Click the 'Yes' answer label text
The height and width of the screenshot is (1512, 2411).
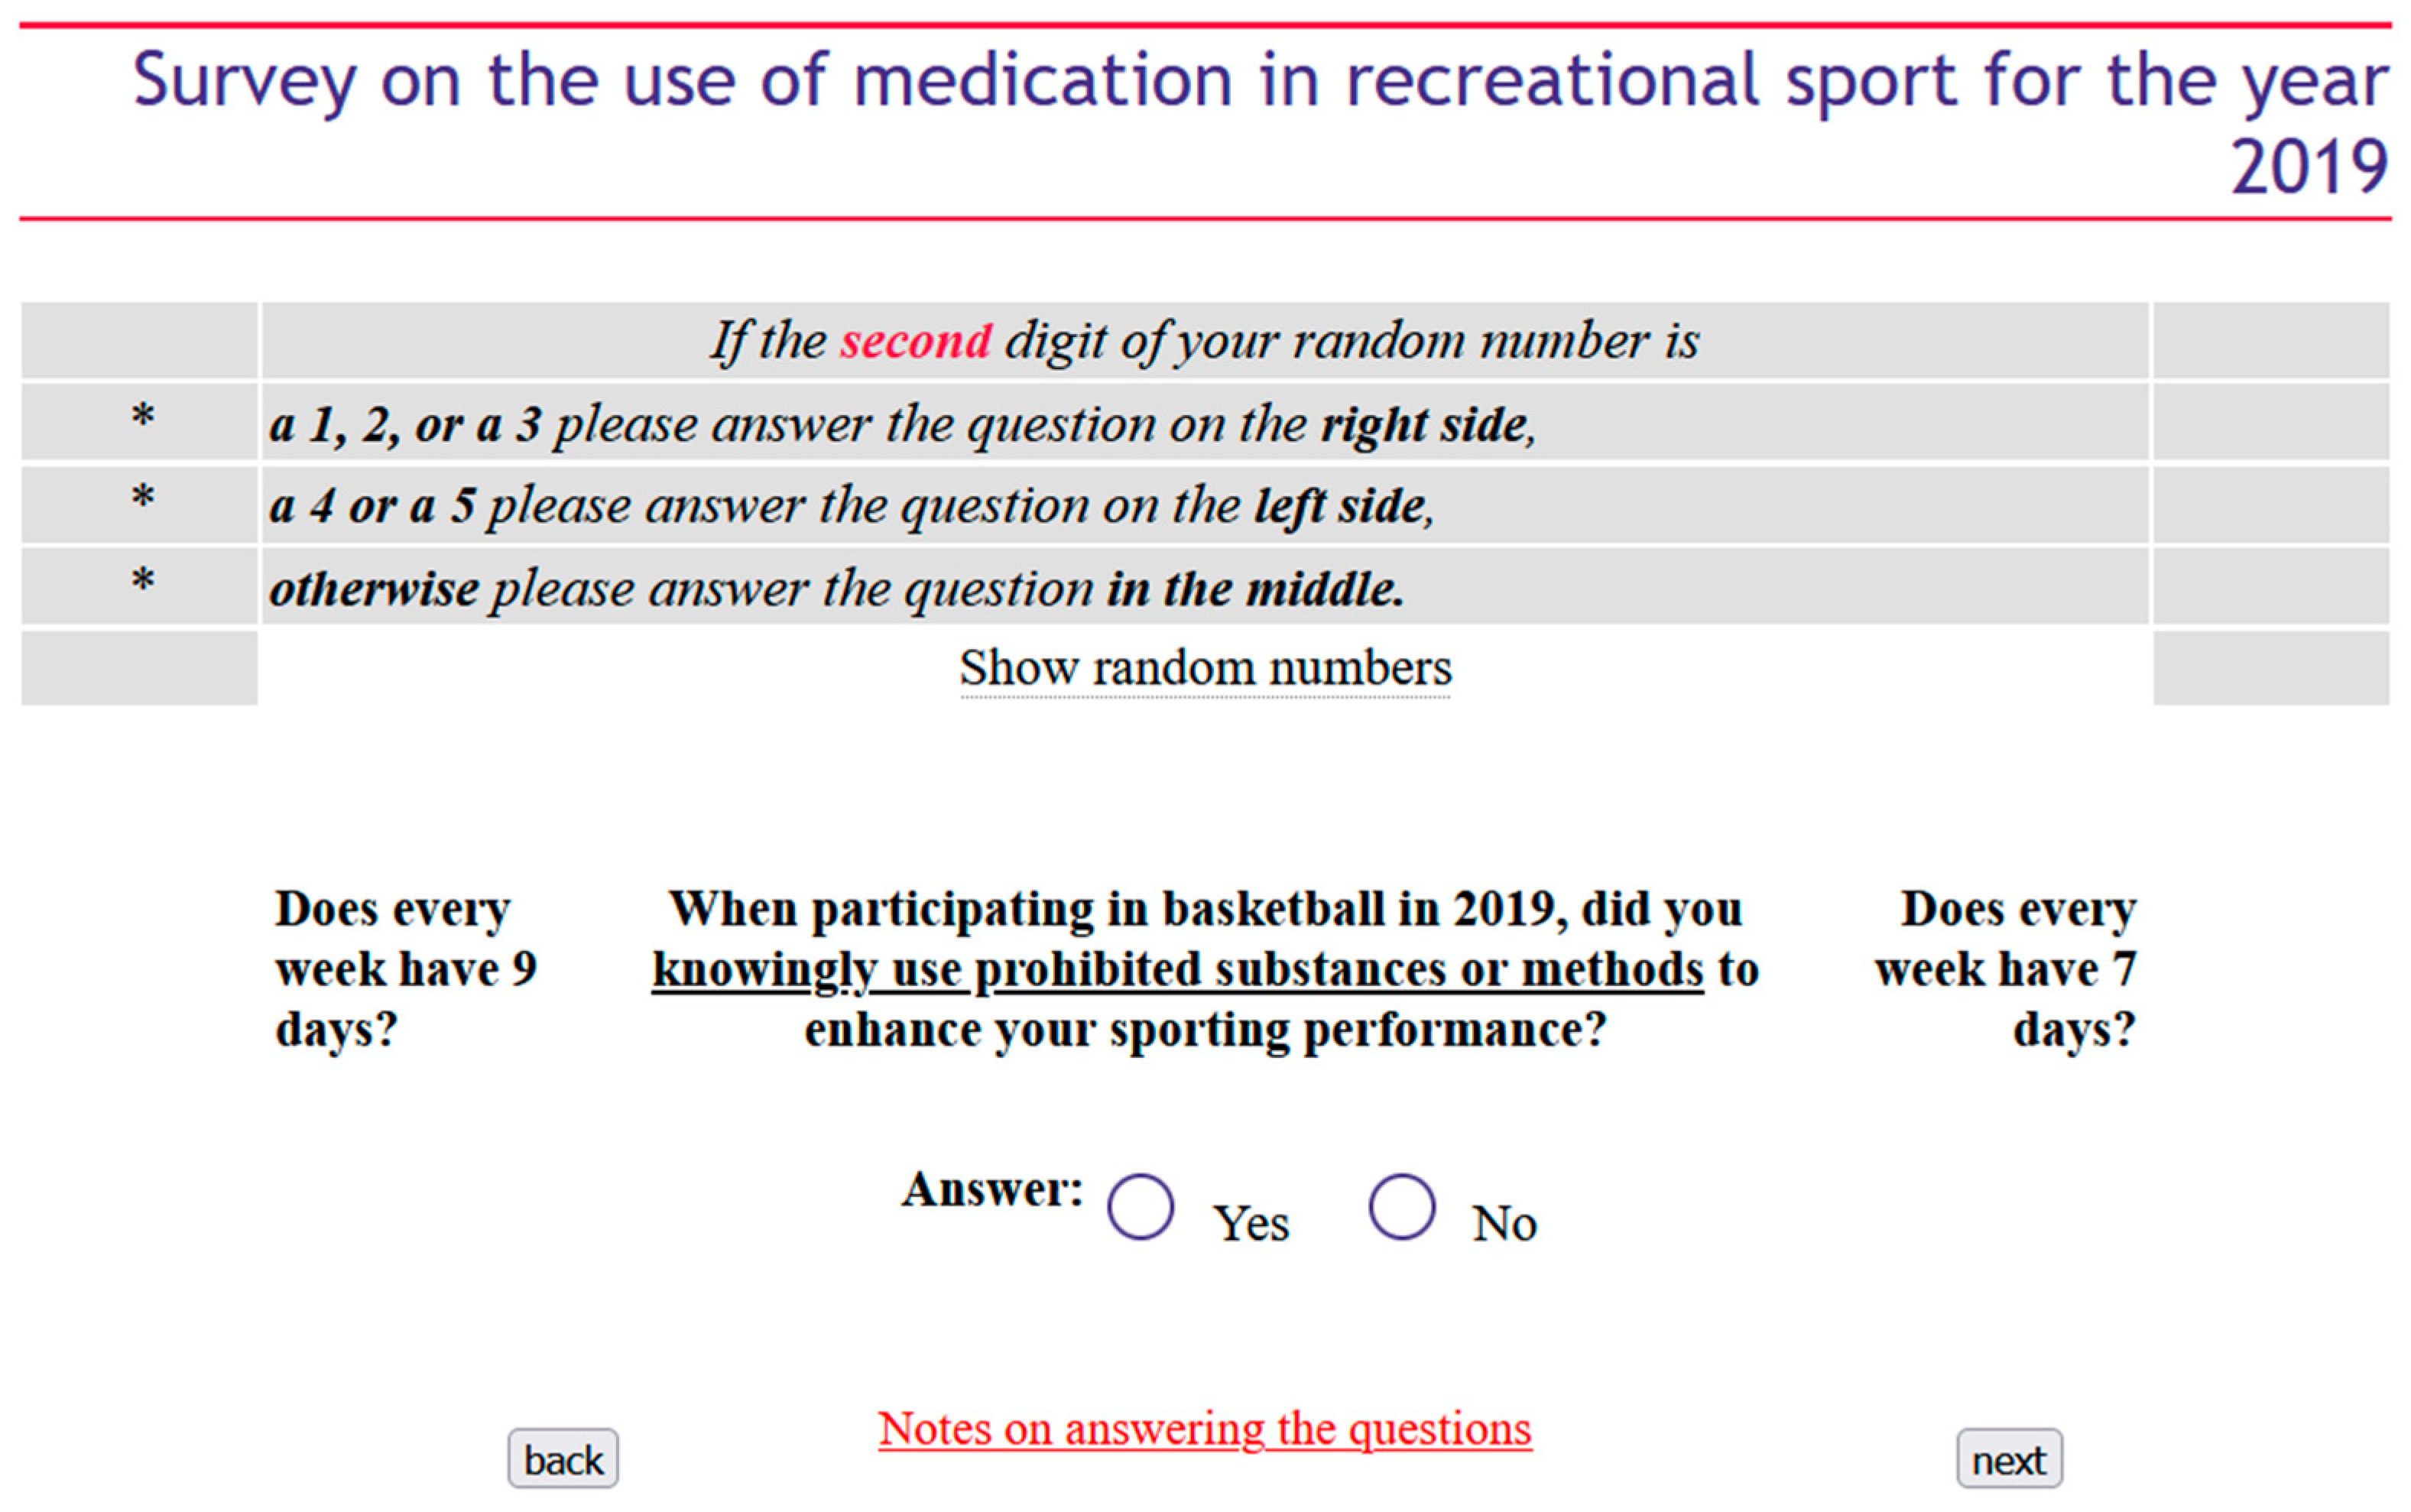tap(1251, 1223)
